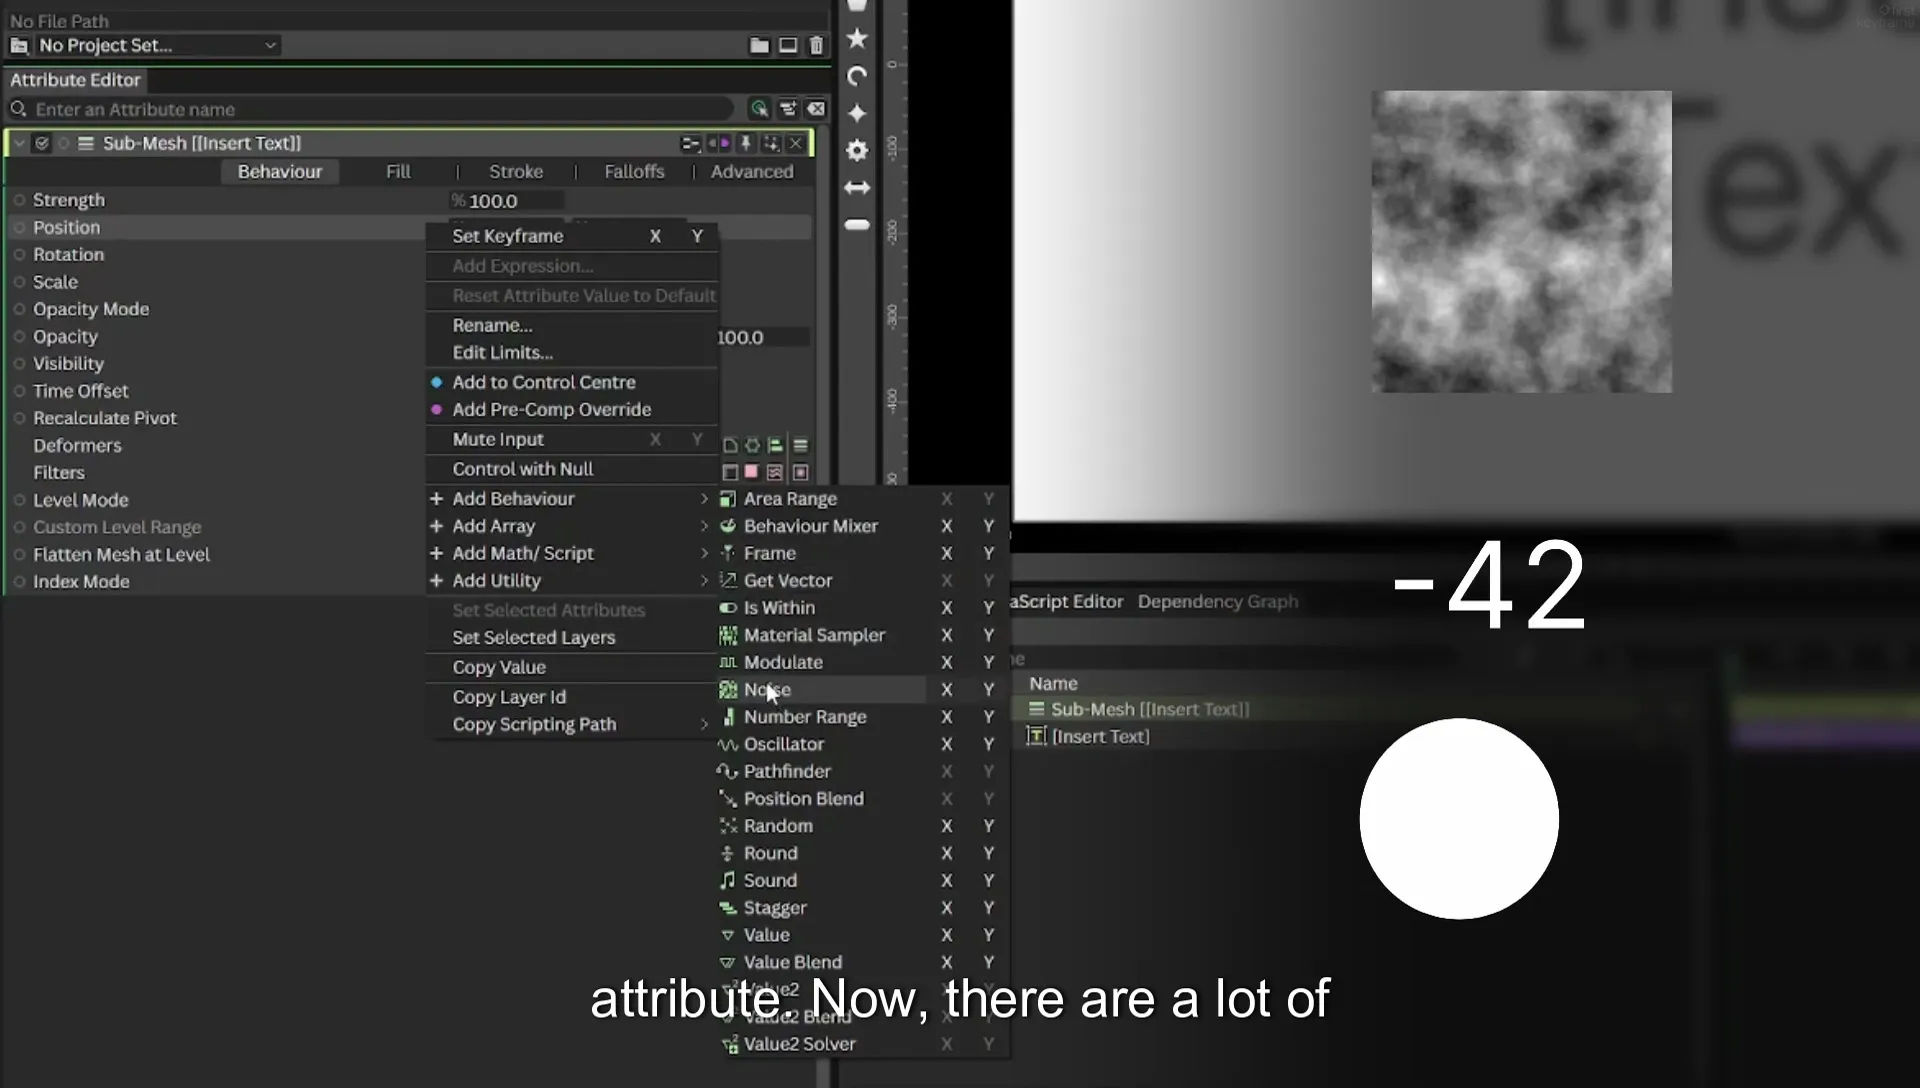The image size is (1920, 1088).
Task: Click the trash icon in the project bar
Action: click(x=816, y=45)
